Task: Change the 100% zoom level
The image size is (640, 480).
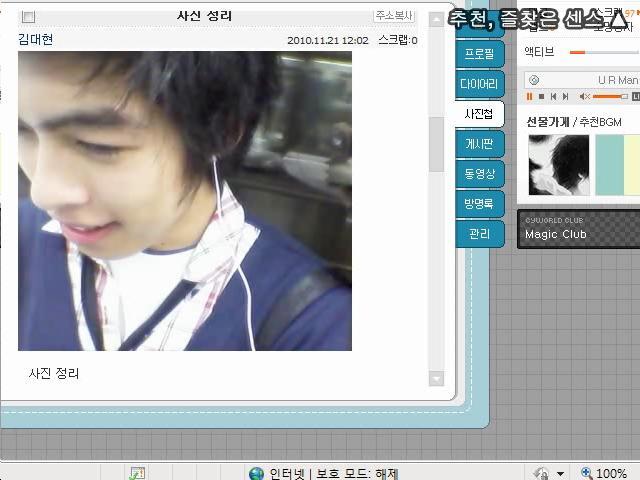Action: click(611, 473)
